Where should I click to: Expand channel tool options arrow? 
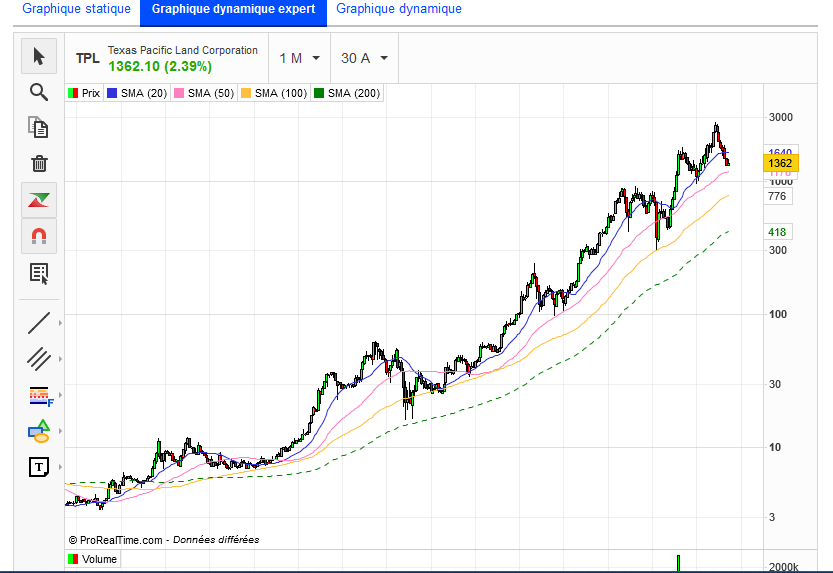click(x=60, y=359)
